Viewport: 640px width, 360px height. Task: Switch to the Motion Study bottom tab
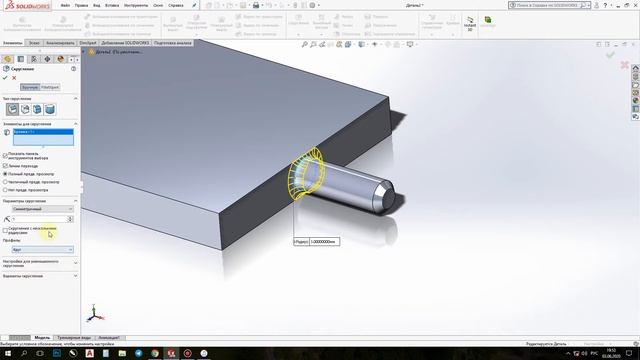109,338
